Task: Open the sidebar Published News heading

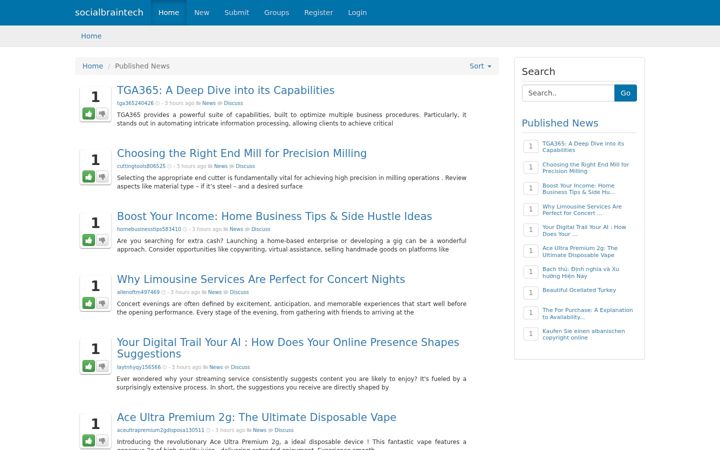Action: point(560,123)
